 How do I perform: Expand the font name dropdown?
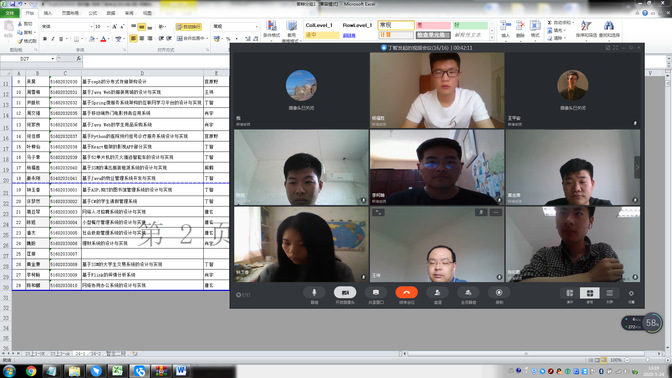coord(91,27)
